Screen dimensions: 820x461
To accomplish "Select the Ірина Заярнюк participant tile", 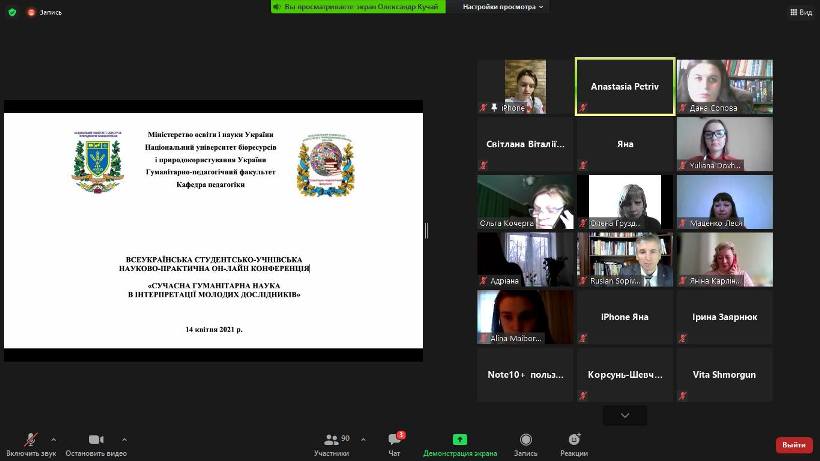I will click(725, 317).
